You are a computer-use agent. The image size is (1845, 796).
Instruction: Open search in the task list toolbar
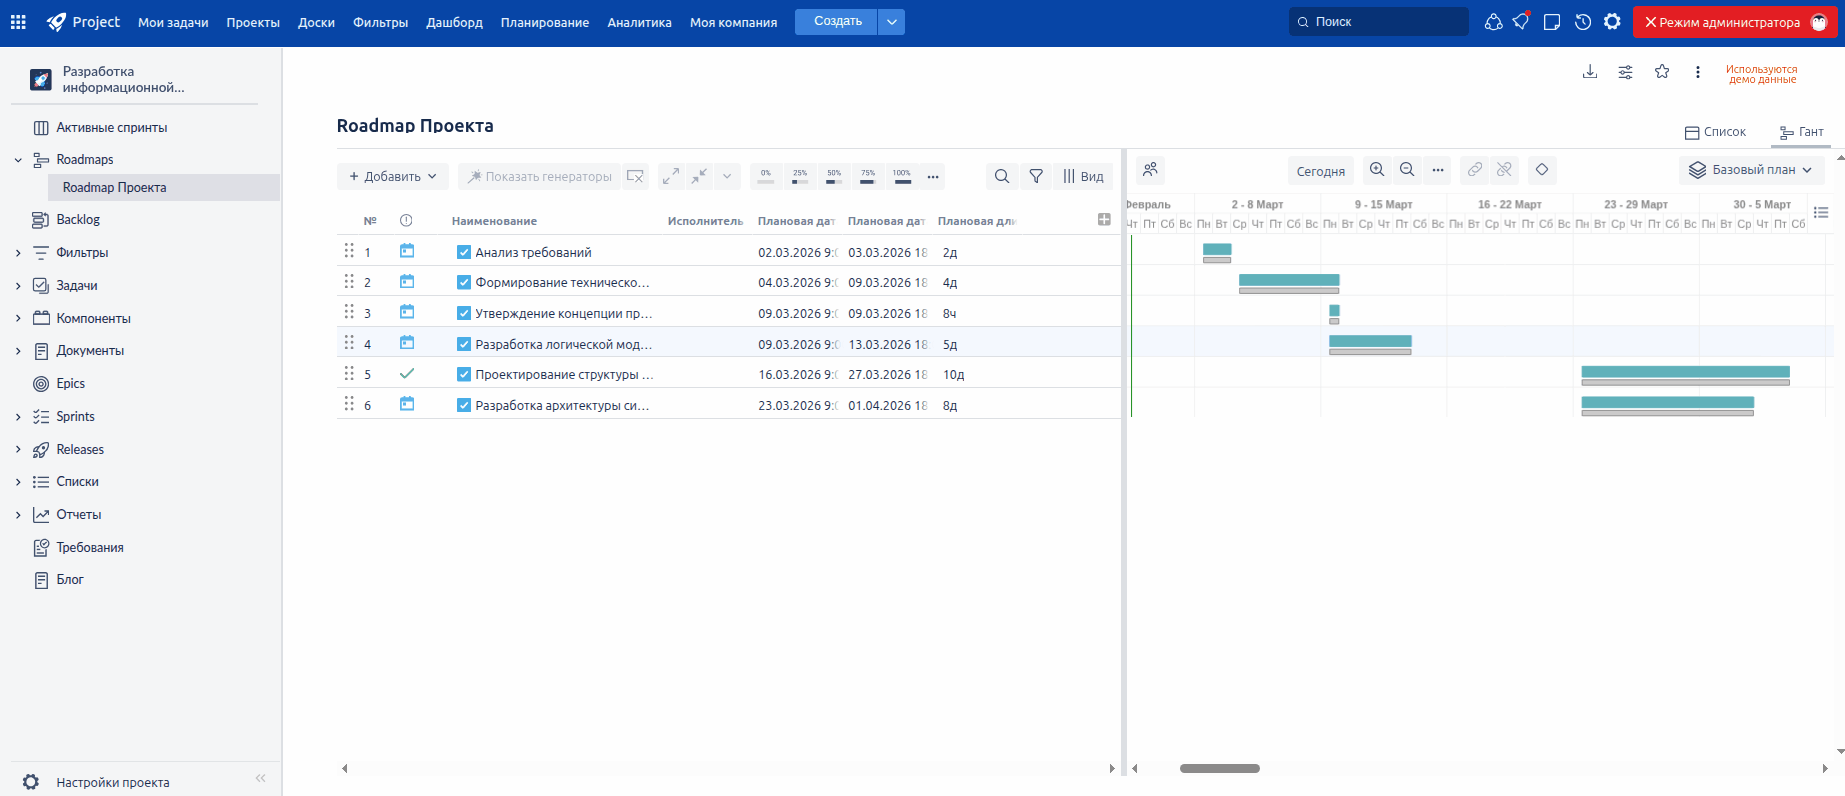point(1001,176)
